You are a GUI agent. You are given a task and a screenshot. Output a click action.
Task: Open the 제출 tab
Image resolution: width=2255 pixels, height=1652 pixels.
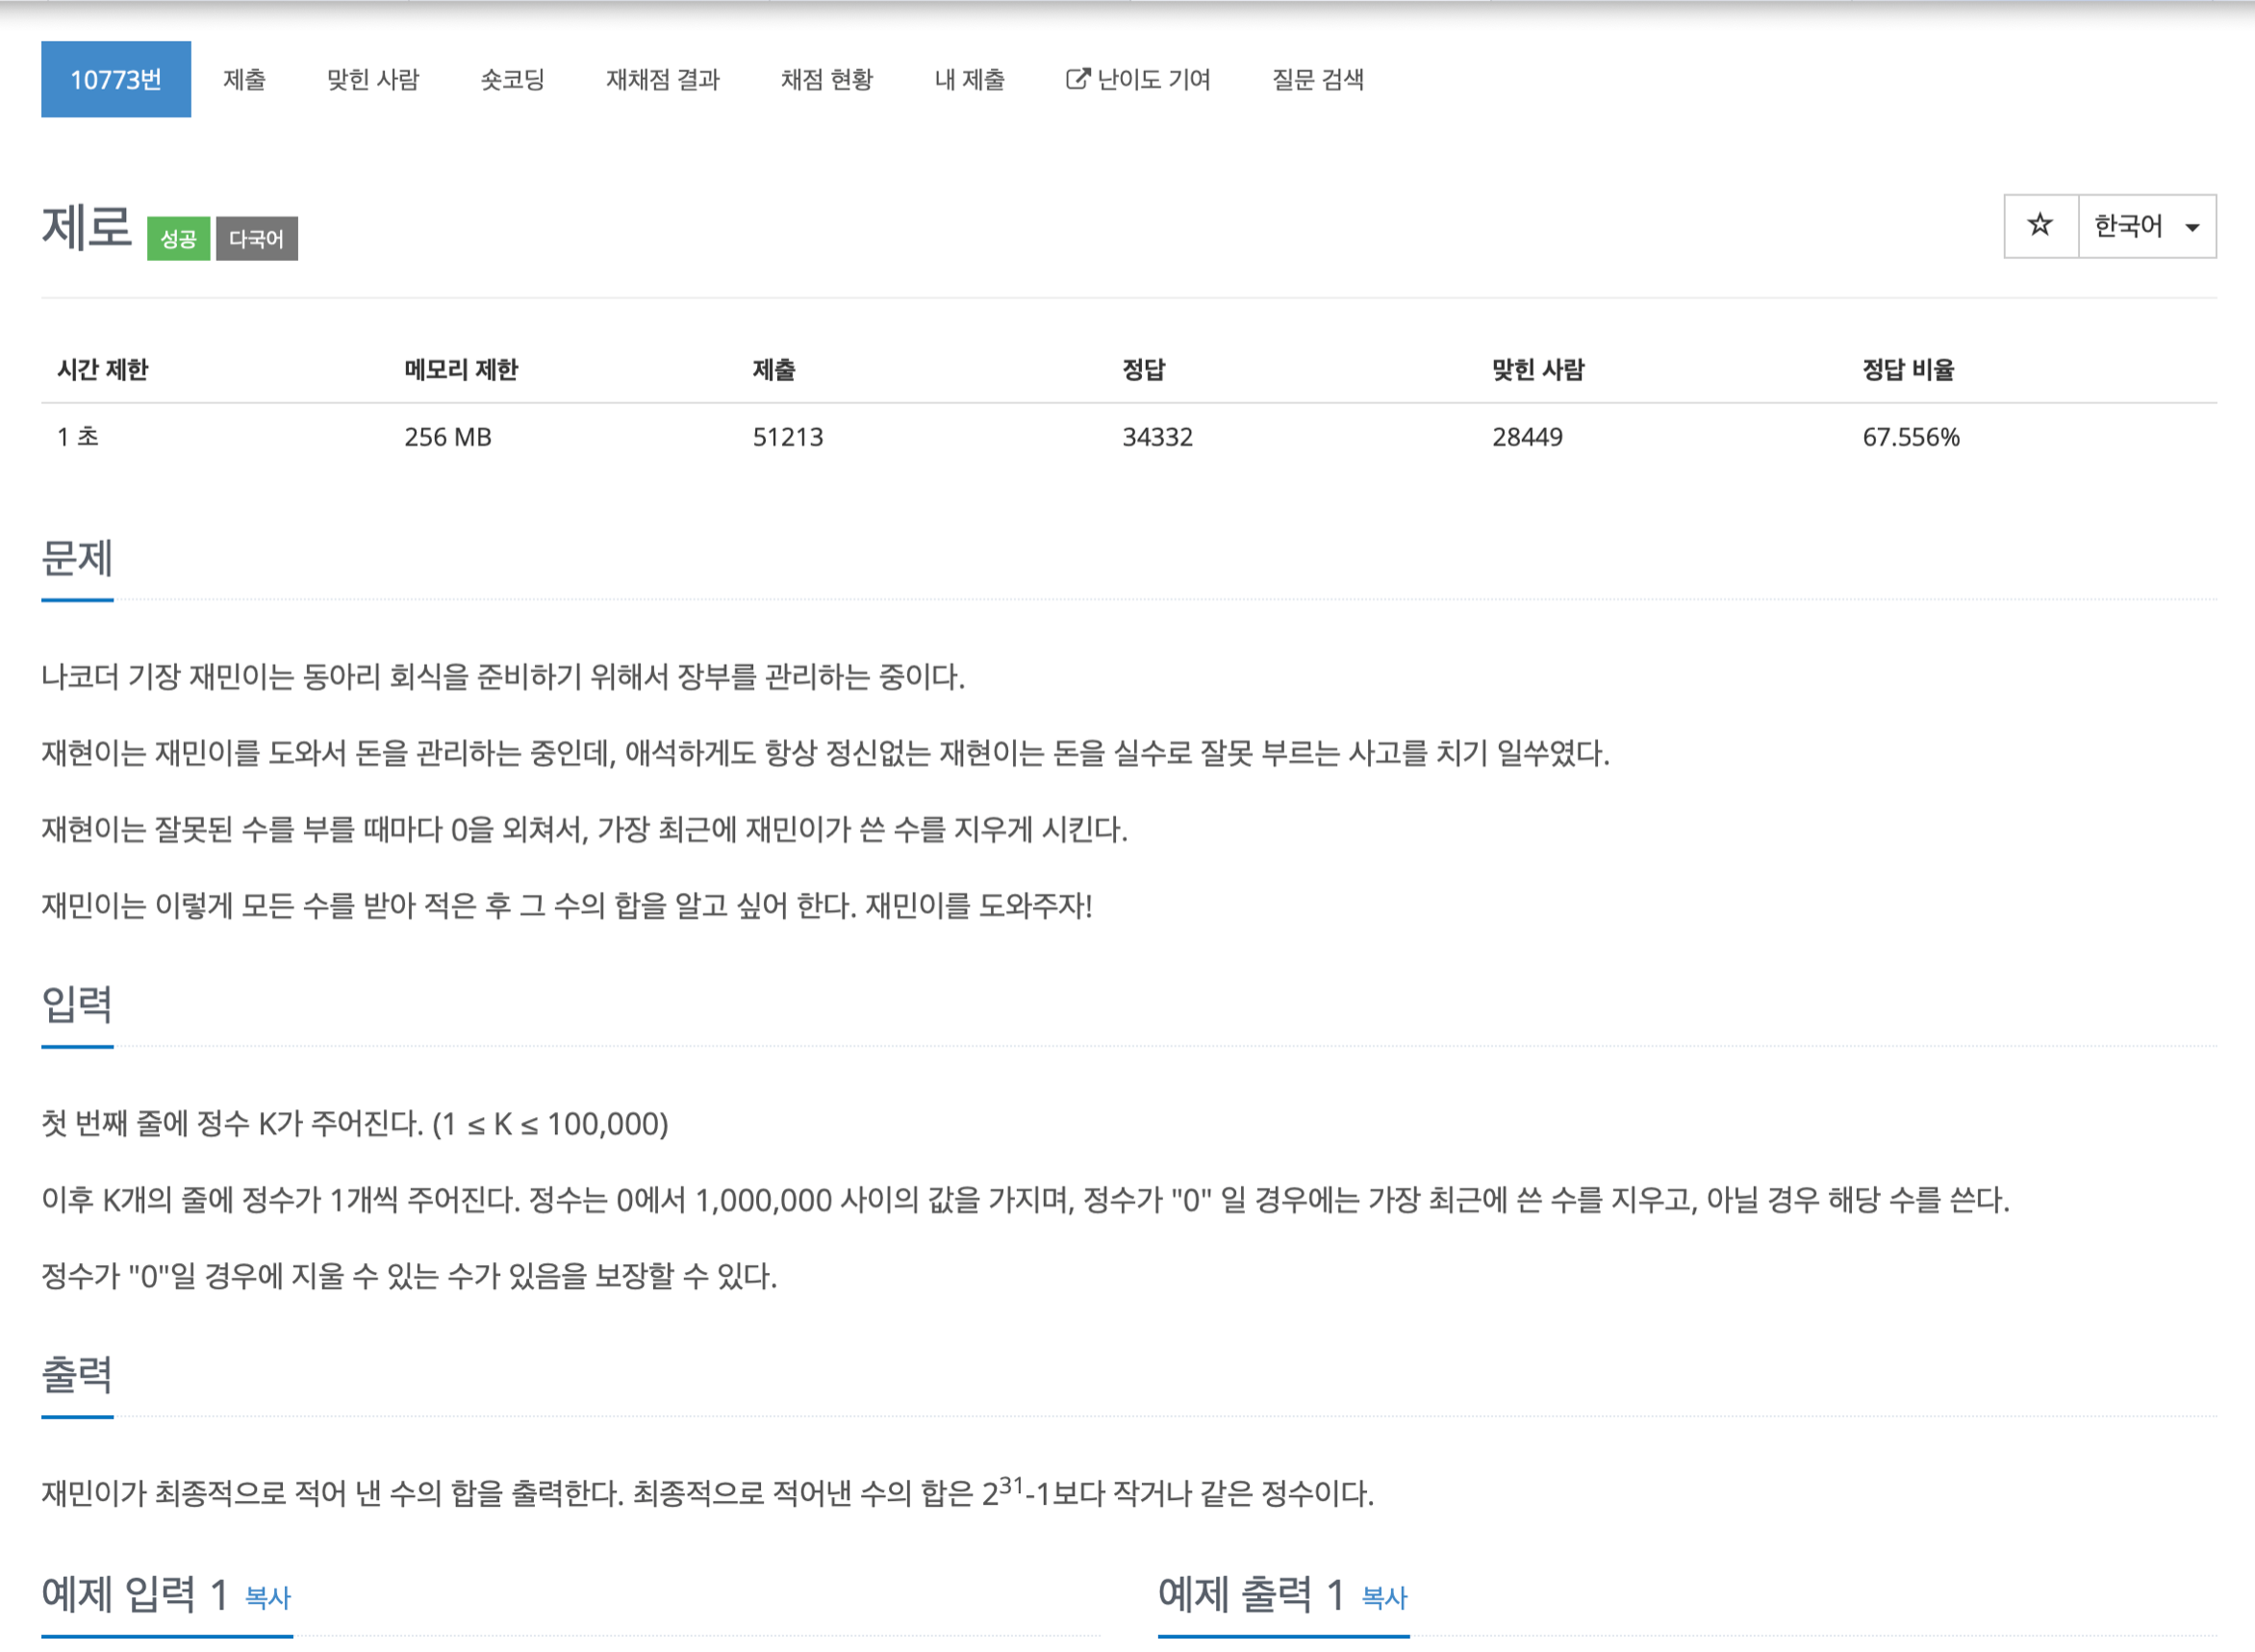point(244,79)
